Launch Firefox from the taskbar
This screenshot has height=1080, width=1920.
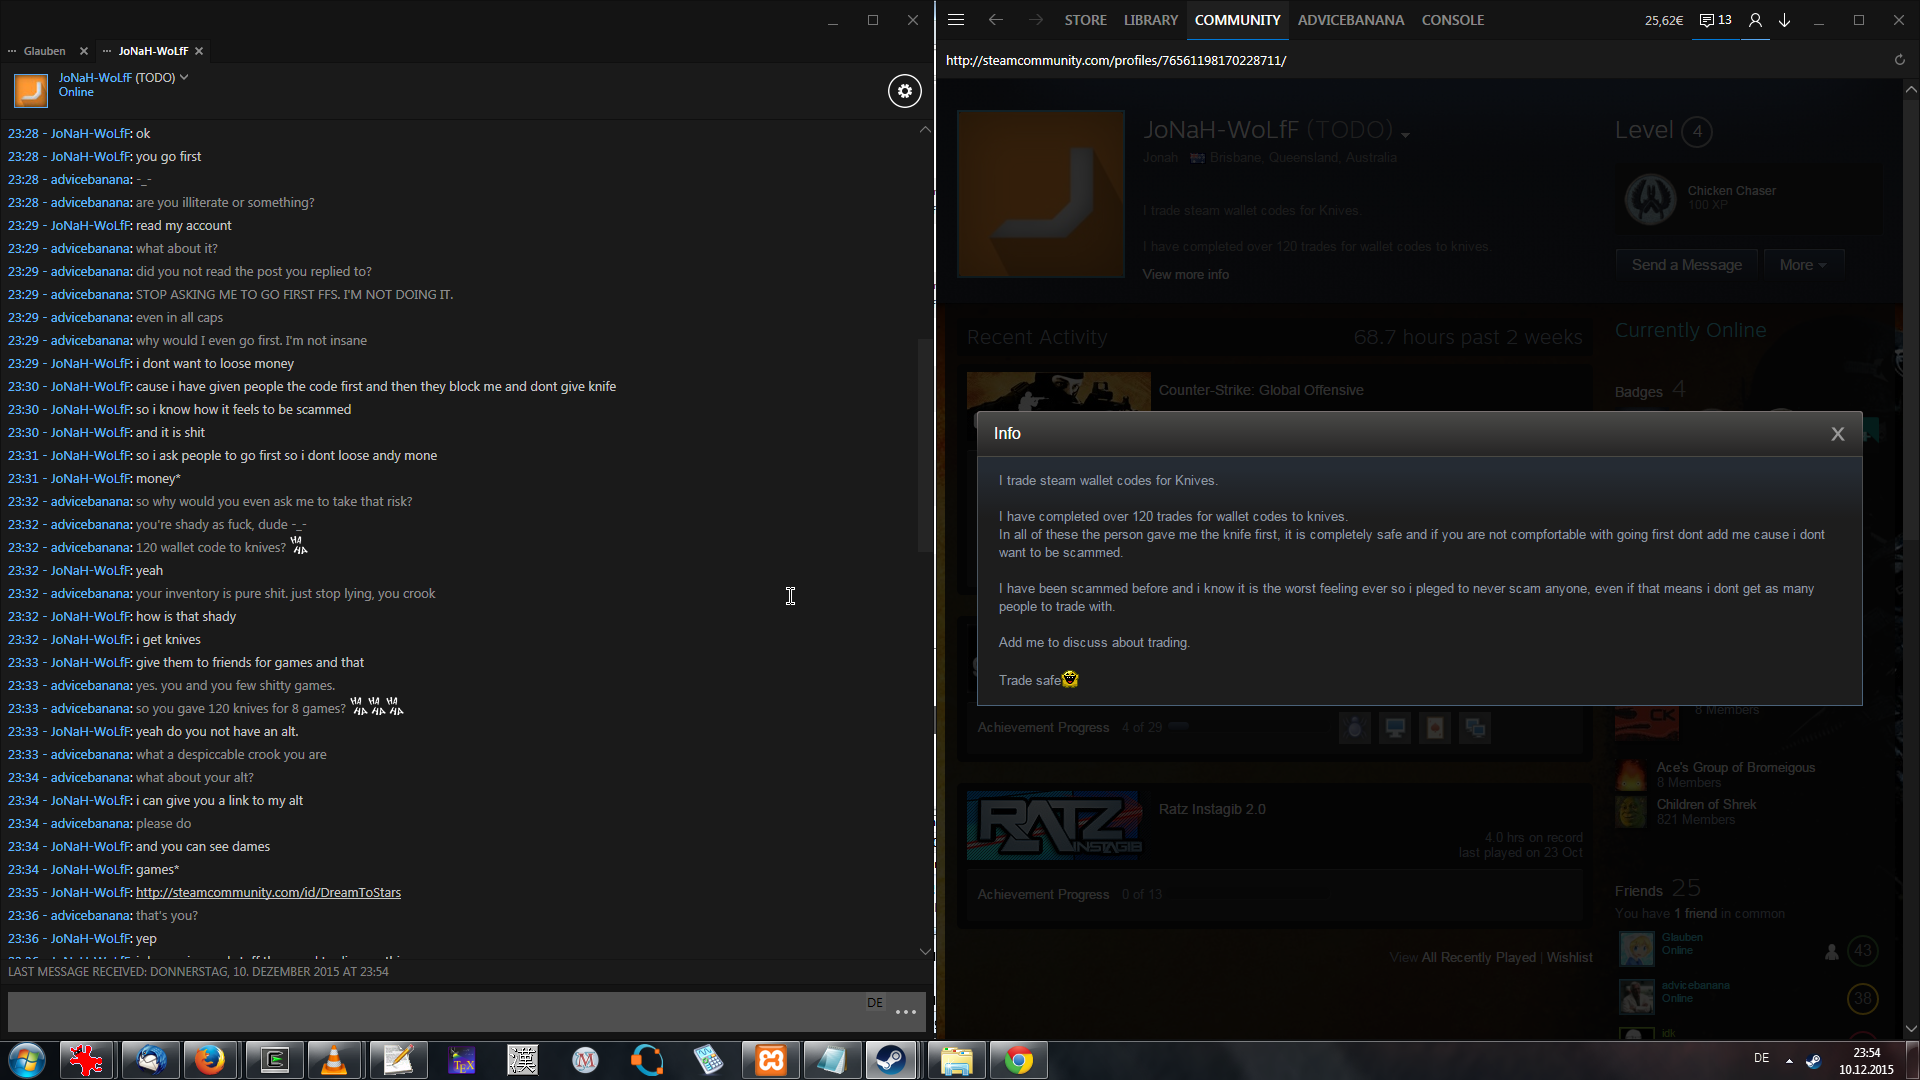tap(209, 1060)
